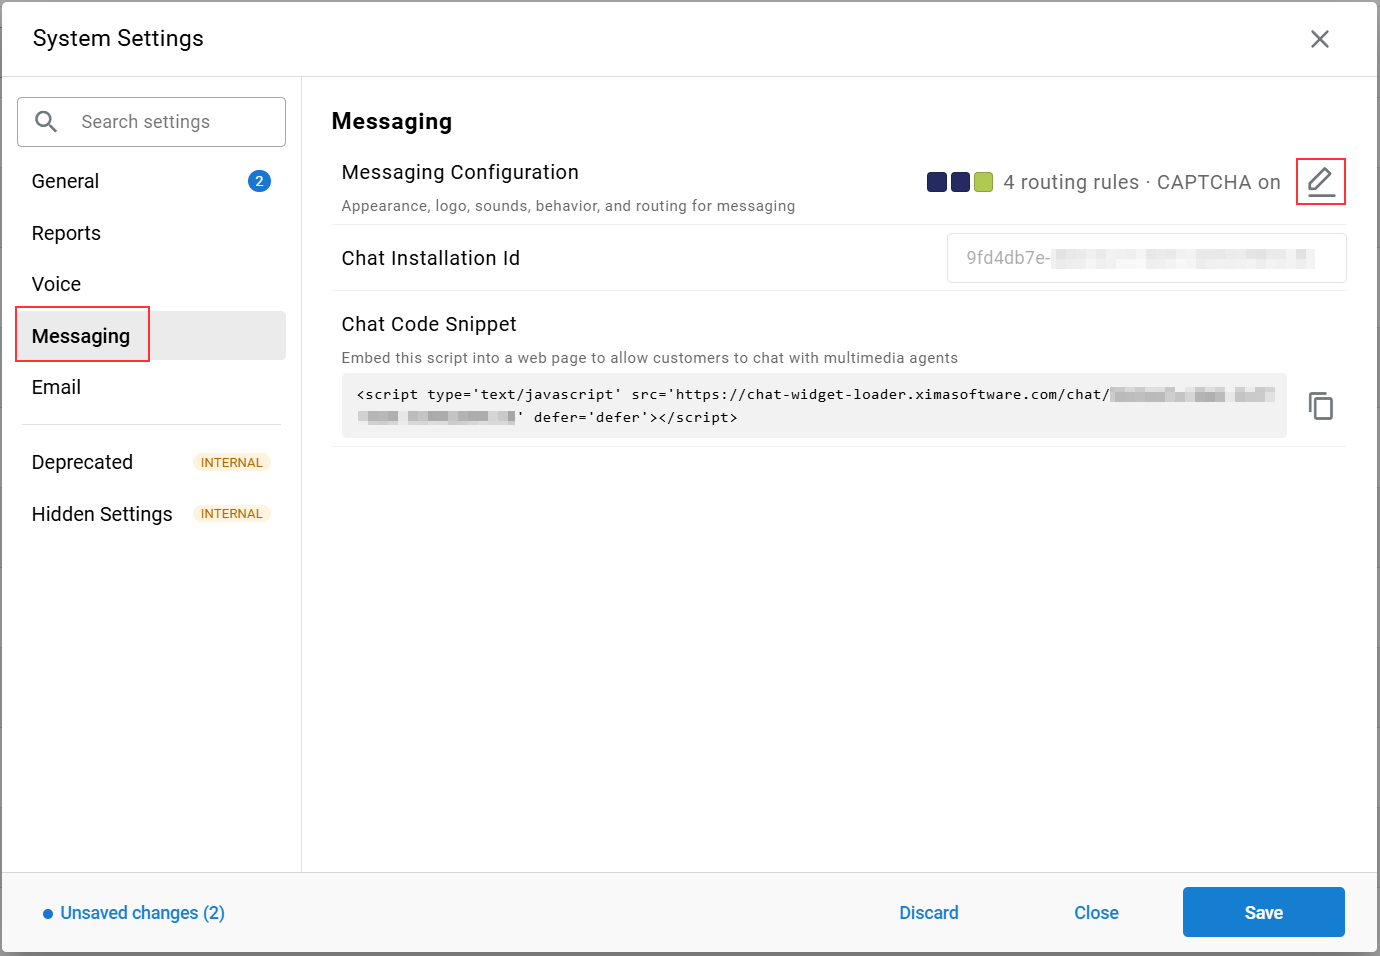
Task: Copy the chat code snippet
Action: click(1321, 405)
